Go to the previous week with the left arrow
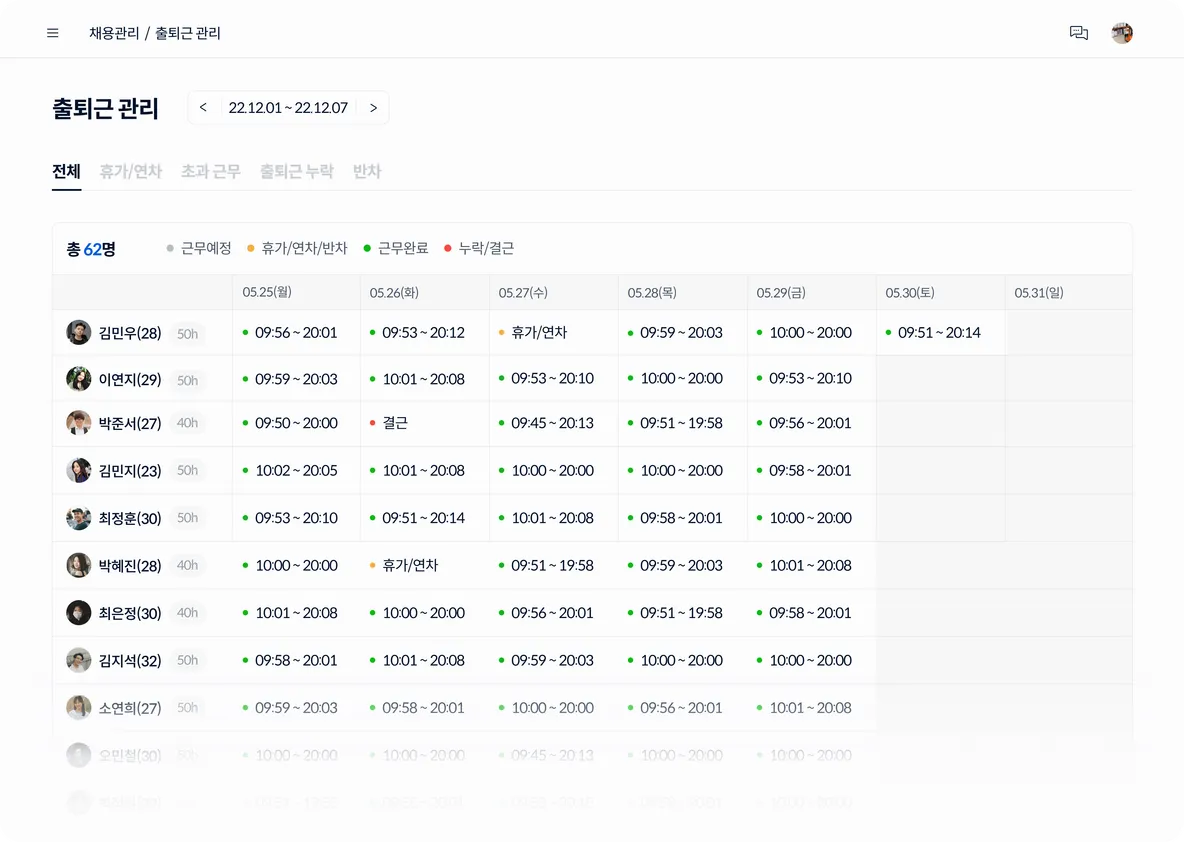1184x842 pixels. [203, 108]
